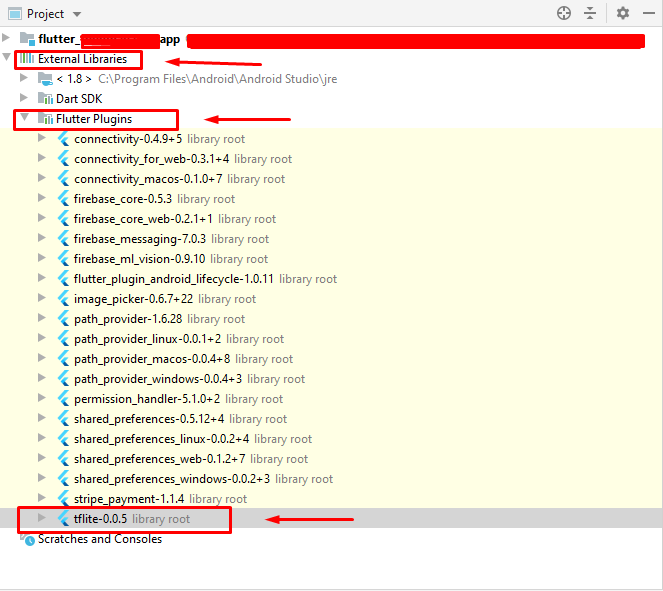Click the collapse all icon in Project toolbar
Screen dimensions: 663x591
tap(590, 13)
